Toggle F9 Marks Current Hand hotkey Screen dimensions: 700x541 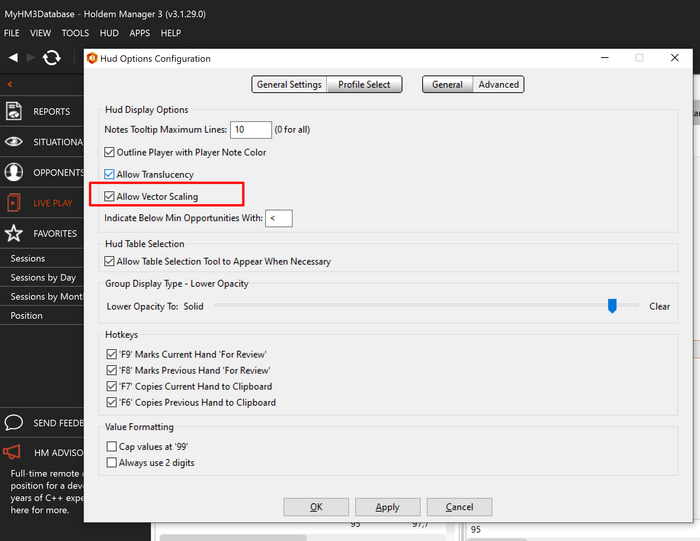click(x=112, y=354)
